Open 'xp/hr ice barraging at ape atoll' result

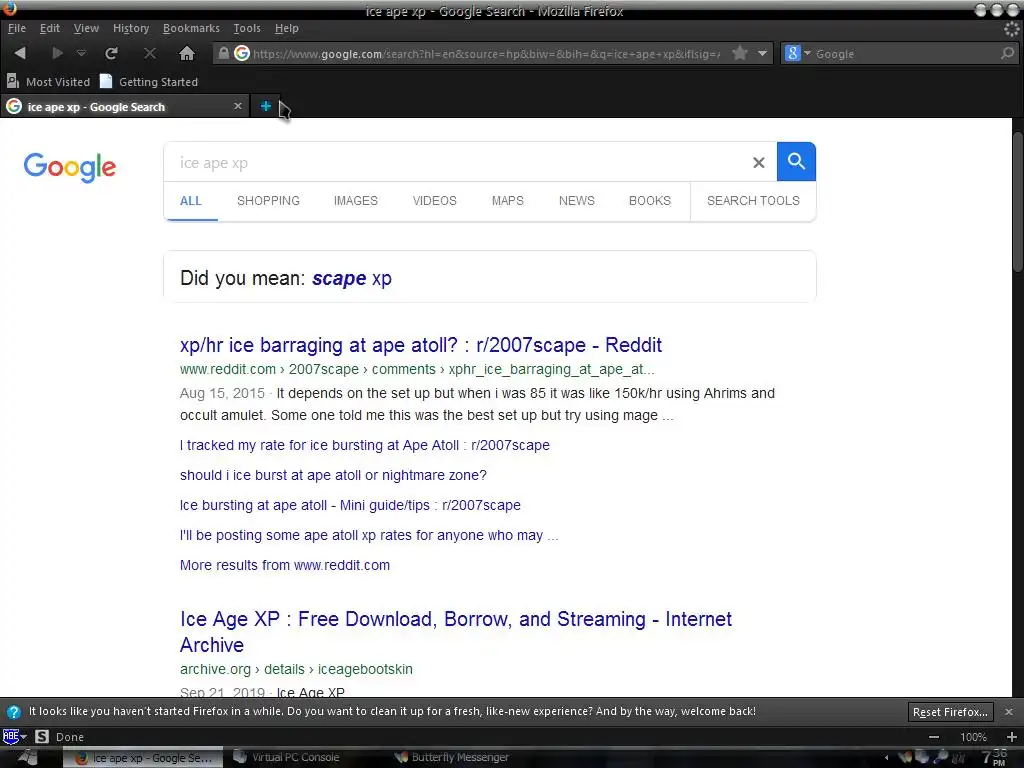[x=421, y=345]
